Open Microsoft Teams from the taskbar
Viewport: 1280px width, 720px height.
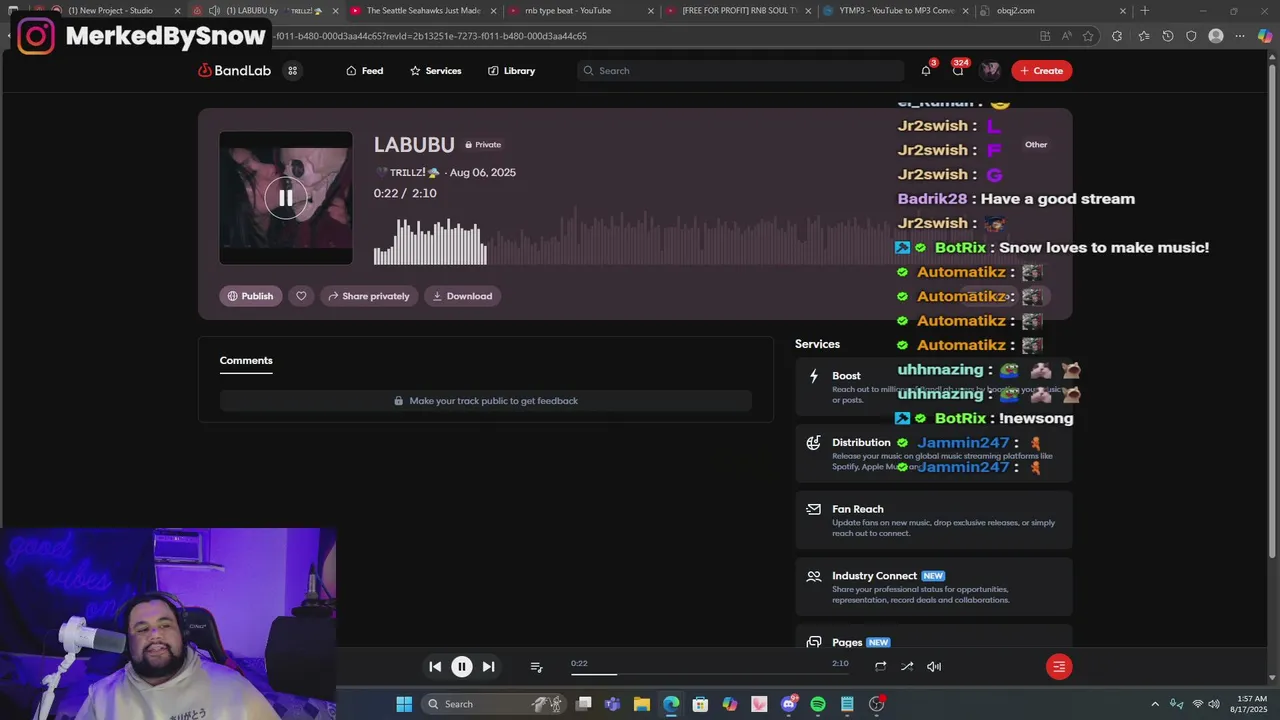tap(612, 704)
